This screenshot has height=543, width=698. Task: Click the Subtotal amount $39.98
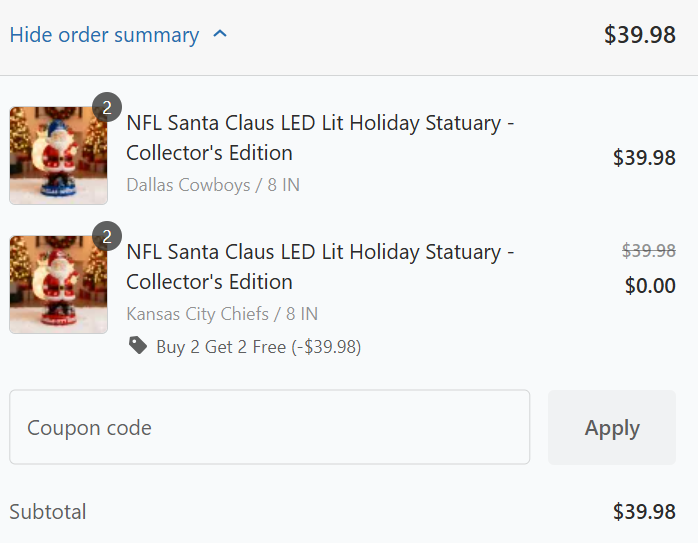pyautogui.click(x=644, y=512)
